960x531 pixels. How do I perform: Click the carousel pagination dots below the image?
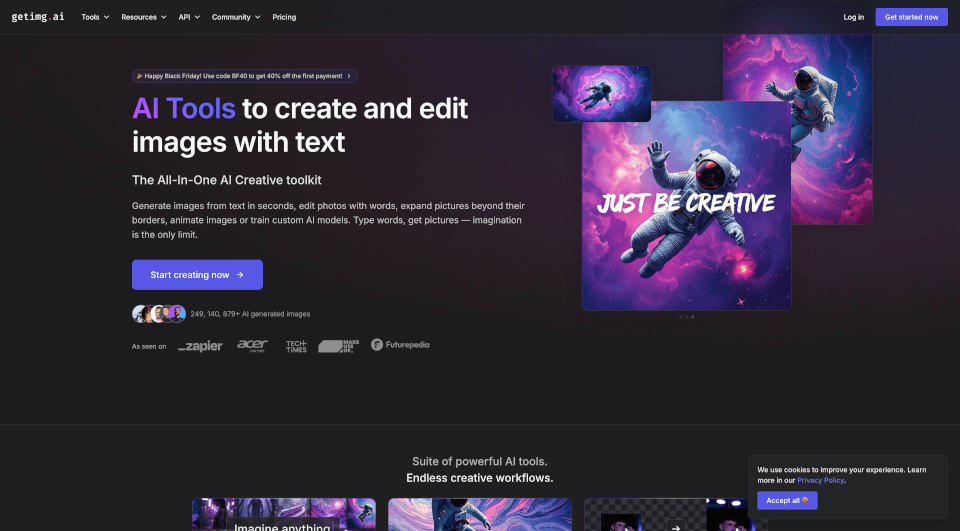(x=687, y=317)
